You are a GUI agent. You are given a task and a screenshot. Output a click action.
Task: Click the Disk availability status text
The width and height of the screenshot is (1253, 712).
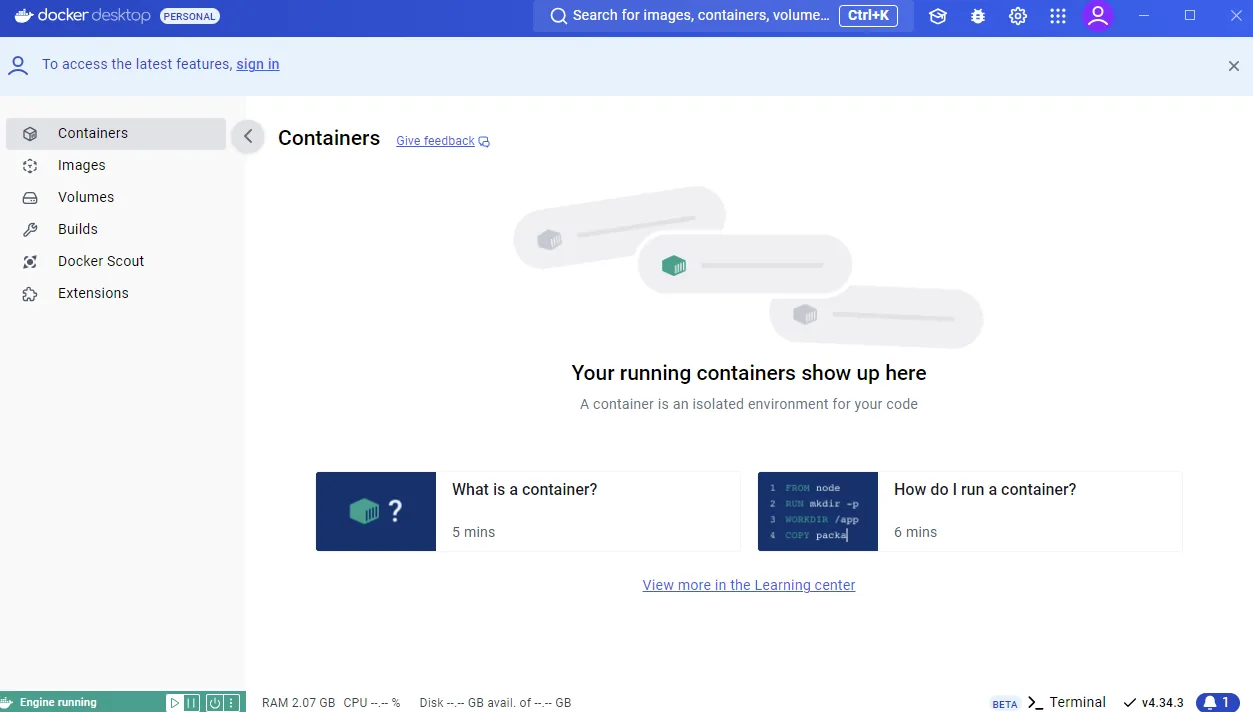point(495,703)
